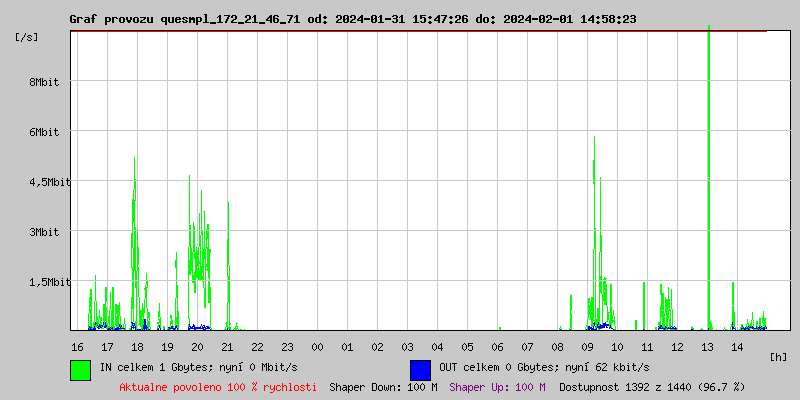Click the red 'Aktualne povoleno 100 % rychlosti' text
800x400 pixels.
[218, 387]
